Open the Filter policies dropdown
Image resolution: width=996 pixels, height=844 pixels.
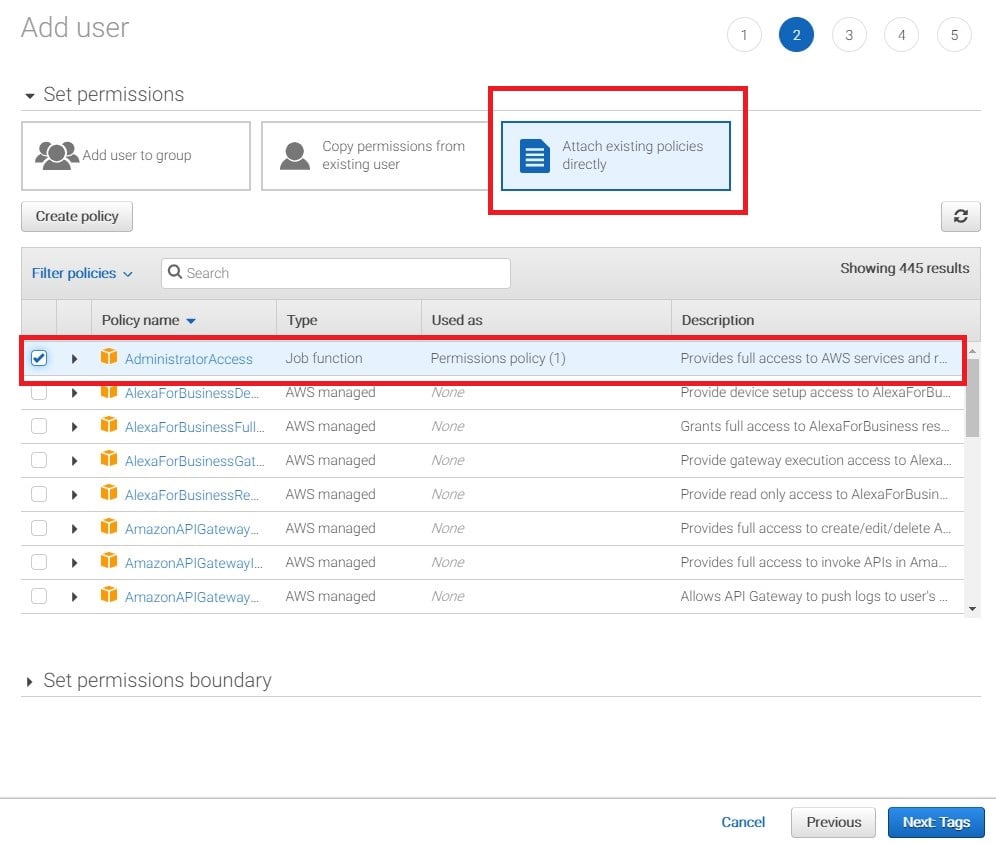click(x=82, y=272)
